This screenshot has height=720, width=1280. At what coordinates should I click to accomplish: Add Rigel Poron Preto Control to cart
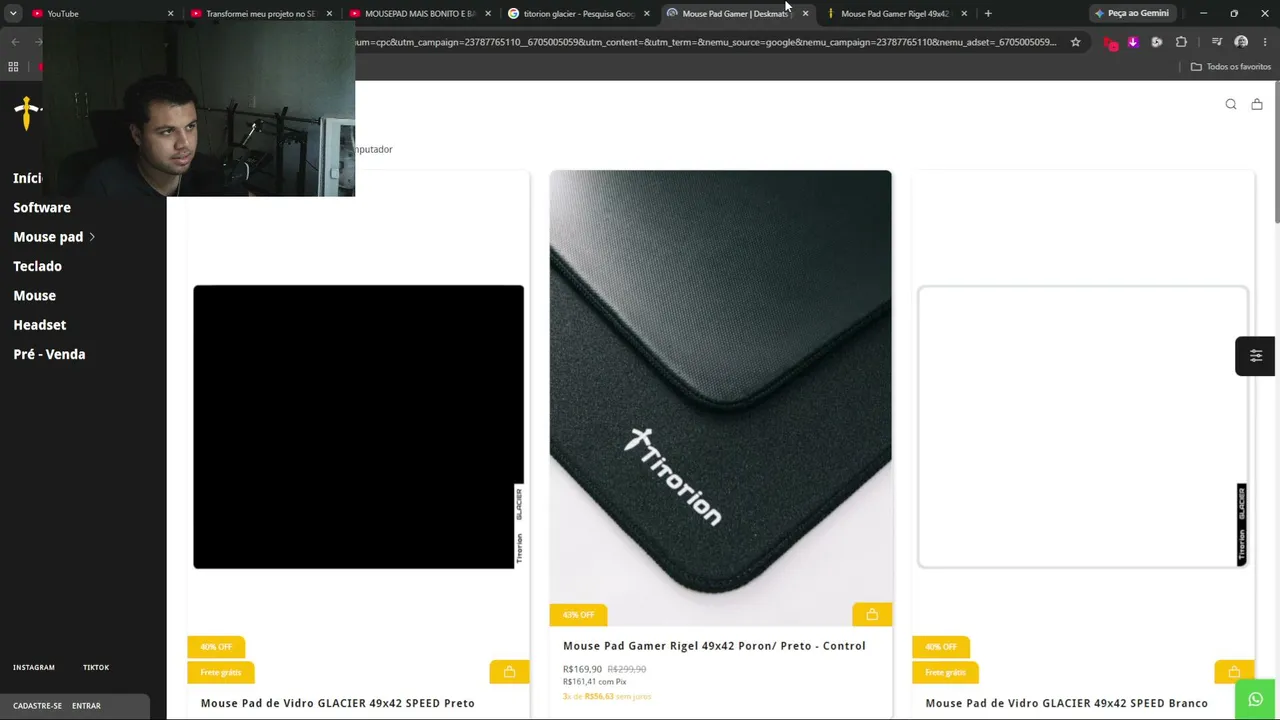point(872,614)
